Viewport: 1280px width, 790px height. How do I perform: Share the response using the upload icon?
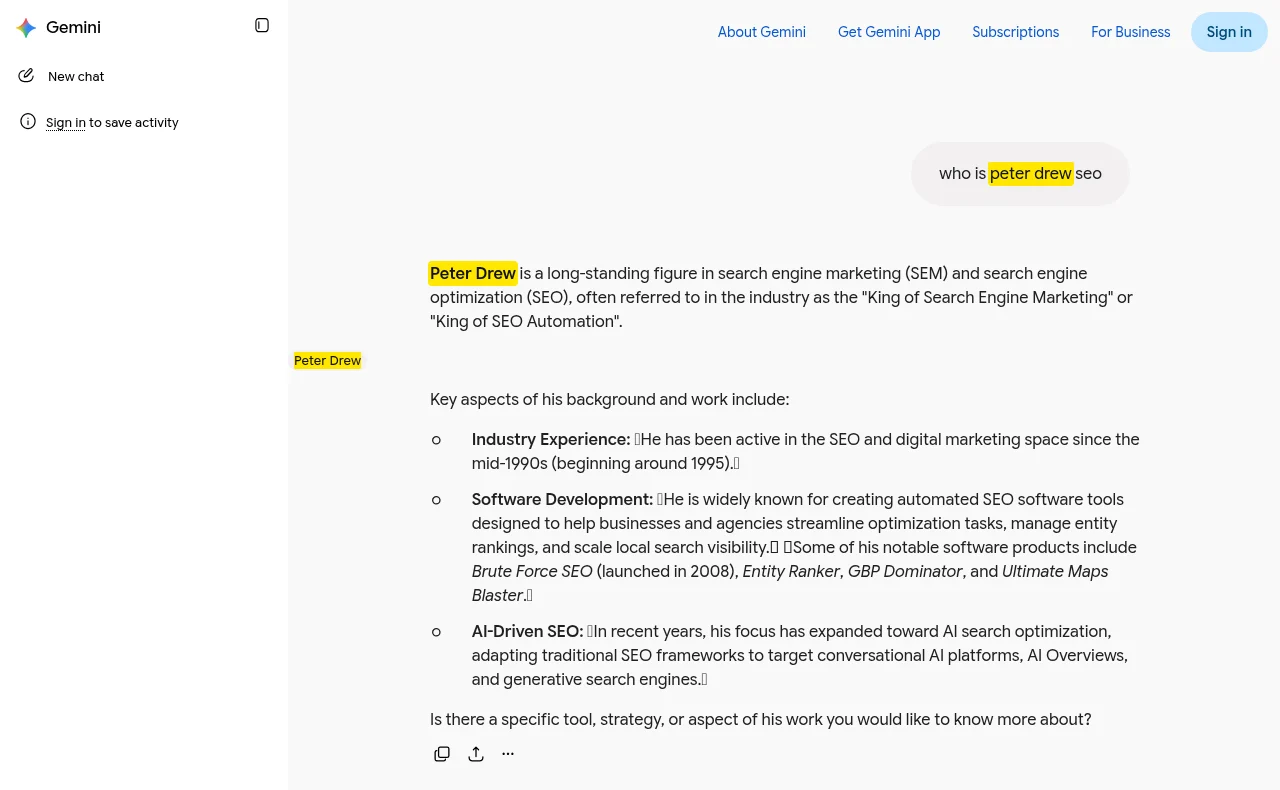476,754
